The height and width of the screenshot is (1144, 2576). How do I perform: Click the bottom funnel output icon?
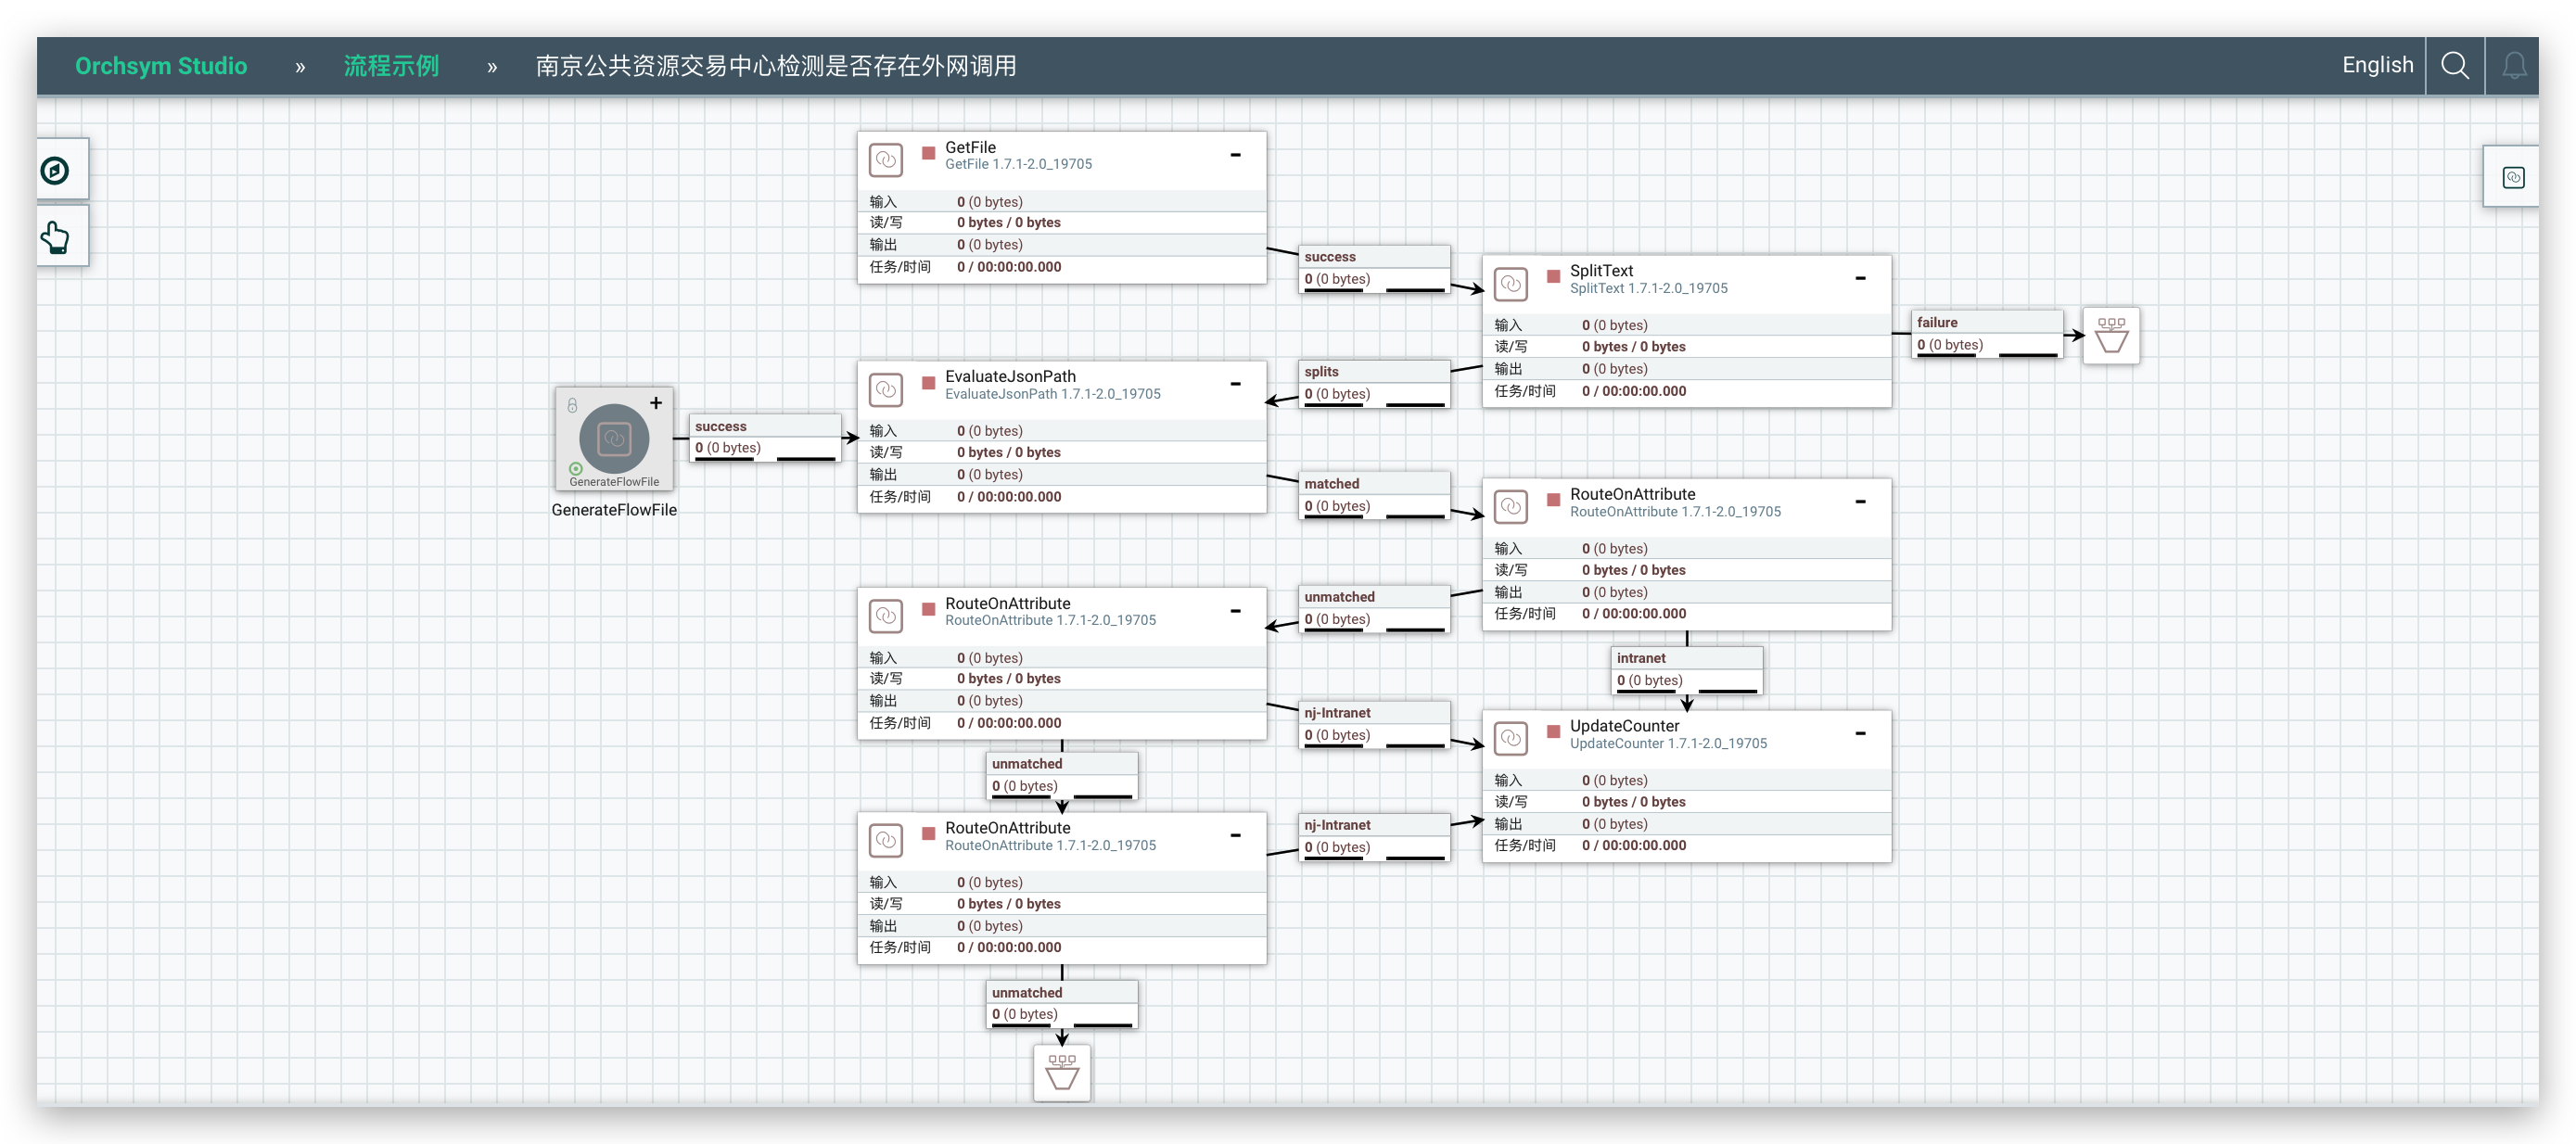(1061, 1072)
